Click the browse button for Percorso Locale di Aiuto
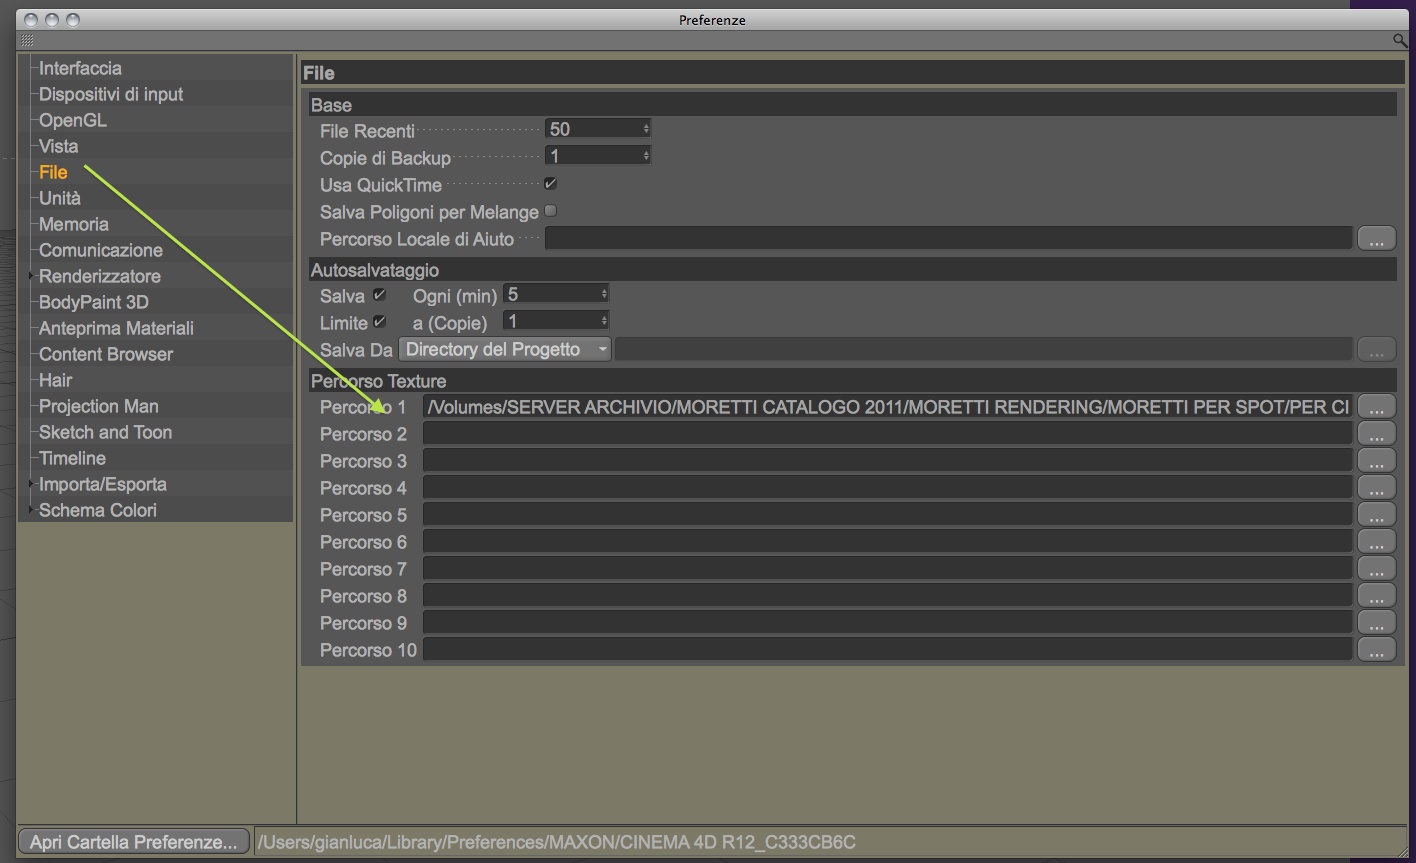Image resolution: width=1416 pixels, height=863 pixels. (1376, 238)
